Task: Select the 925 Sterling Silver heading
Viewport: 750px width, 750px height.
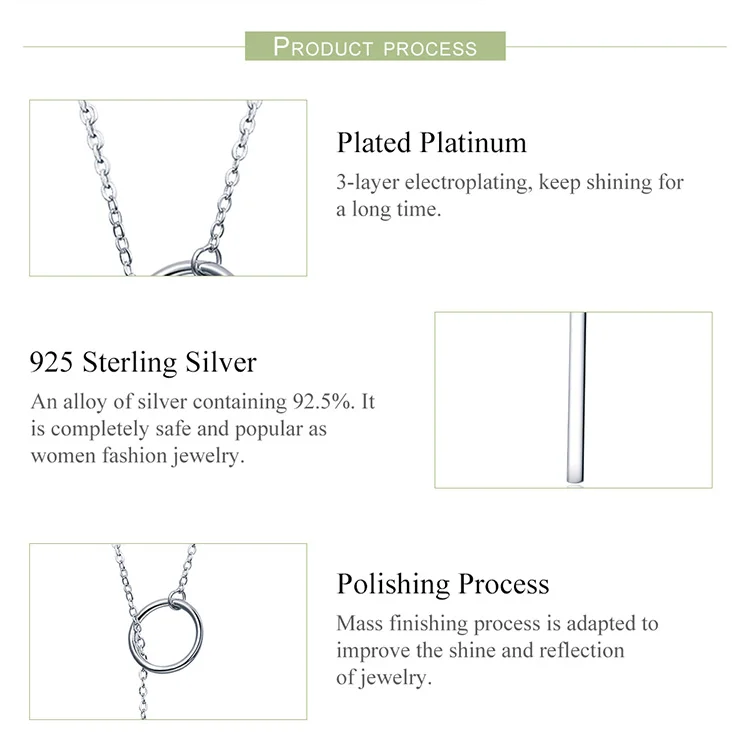Action: tap(143, 362)
